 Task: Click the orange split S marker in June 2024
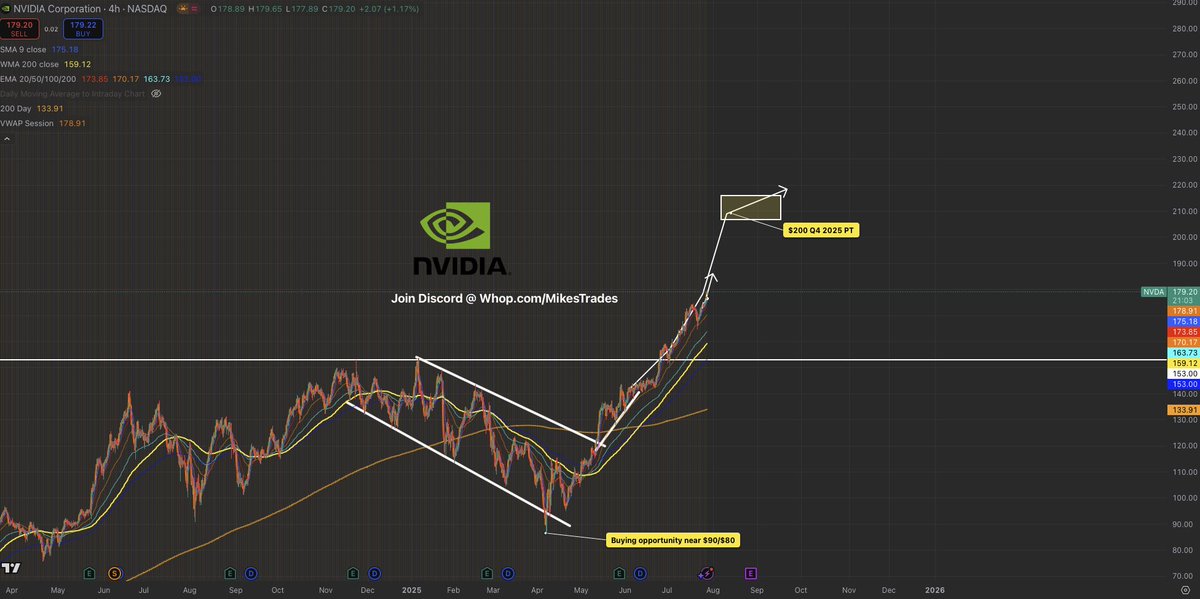[x=115, y=573]
